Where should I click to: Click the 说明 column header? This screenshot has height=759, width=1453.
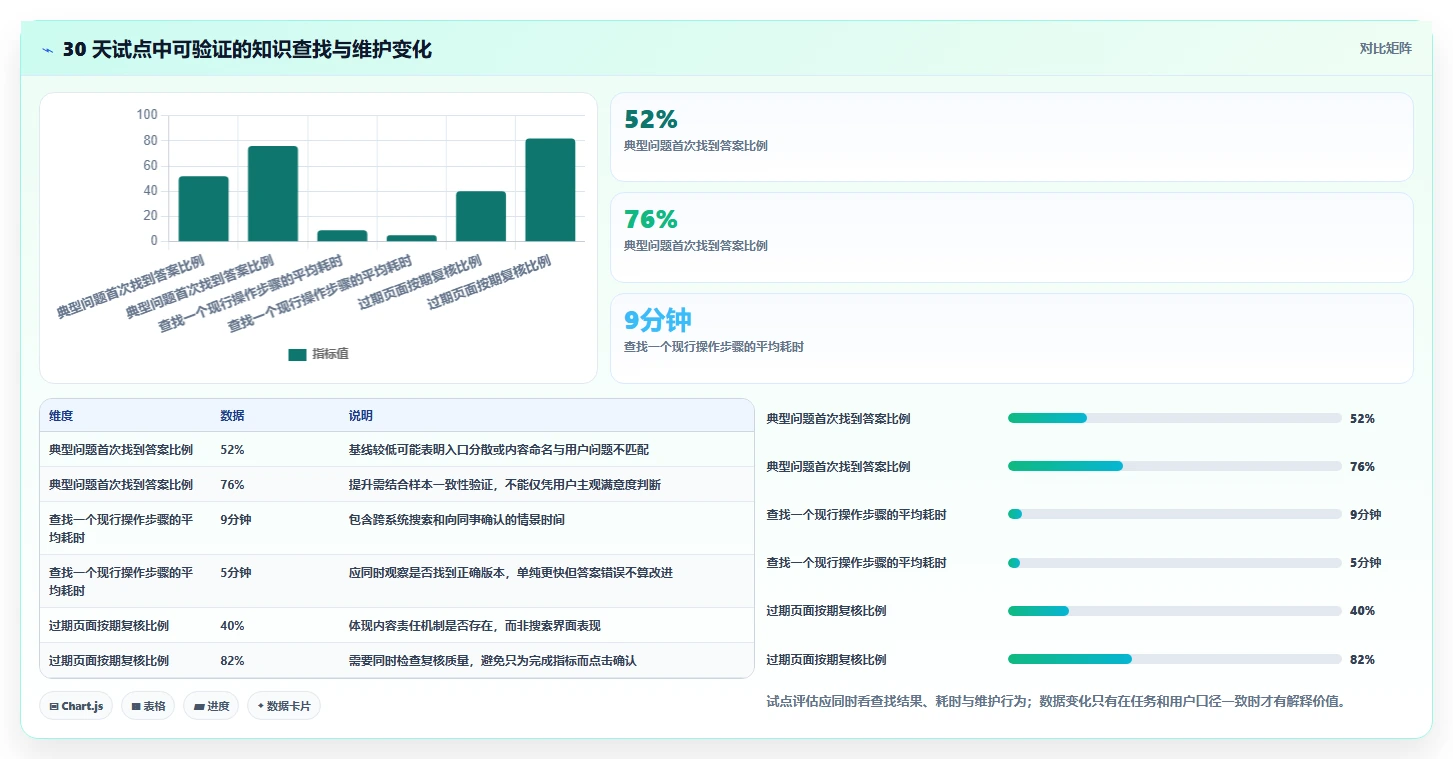tap(547, 416)
